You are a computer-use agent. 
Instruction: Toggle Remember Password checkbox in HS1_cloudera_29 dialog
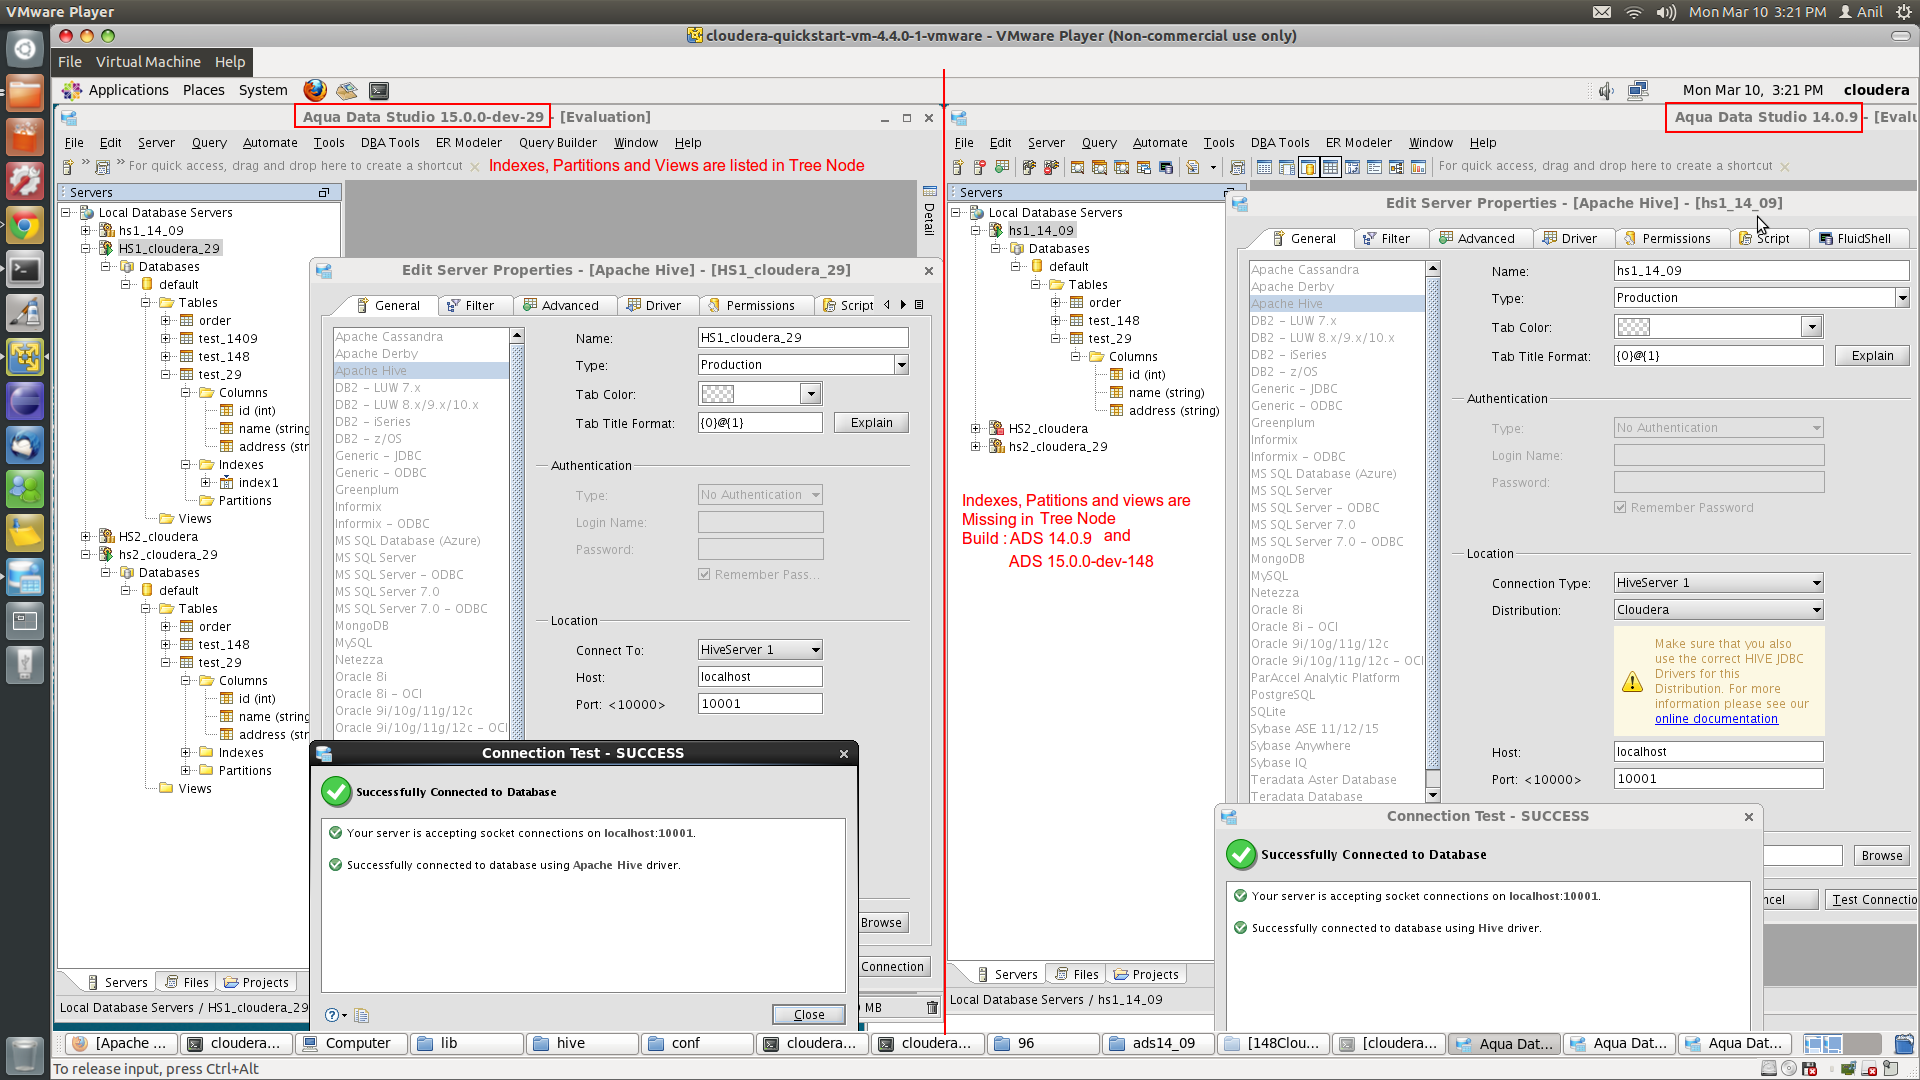704,575
